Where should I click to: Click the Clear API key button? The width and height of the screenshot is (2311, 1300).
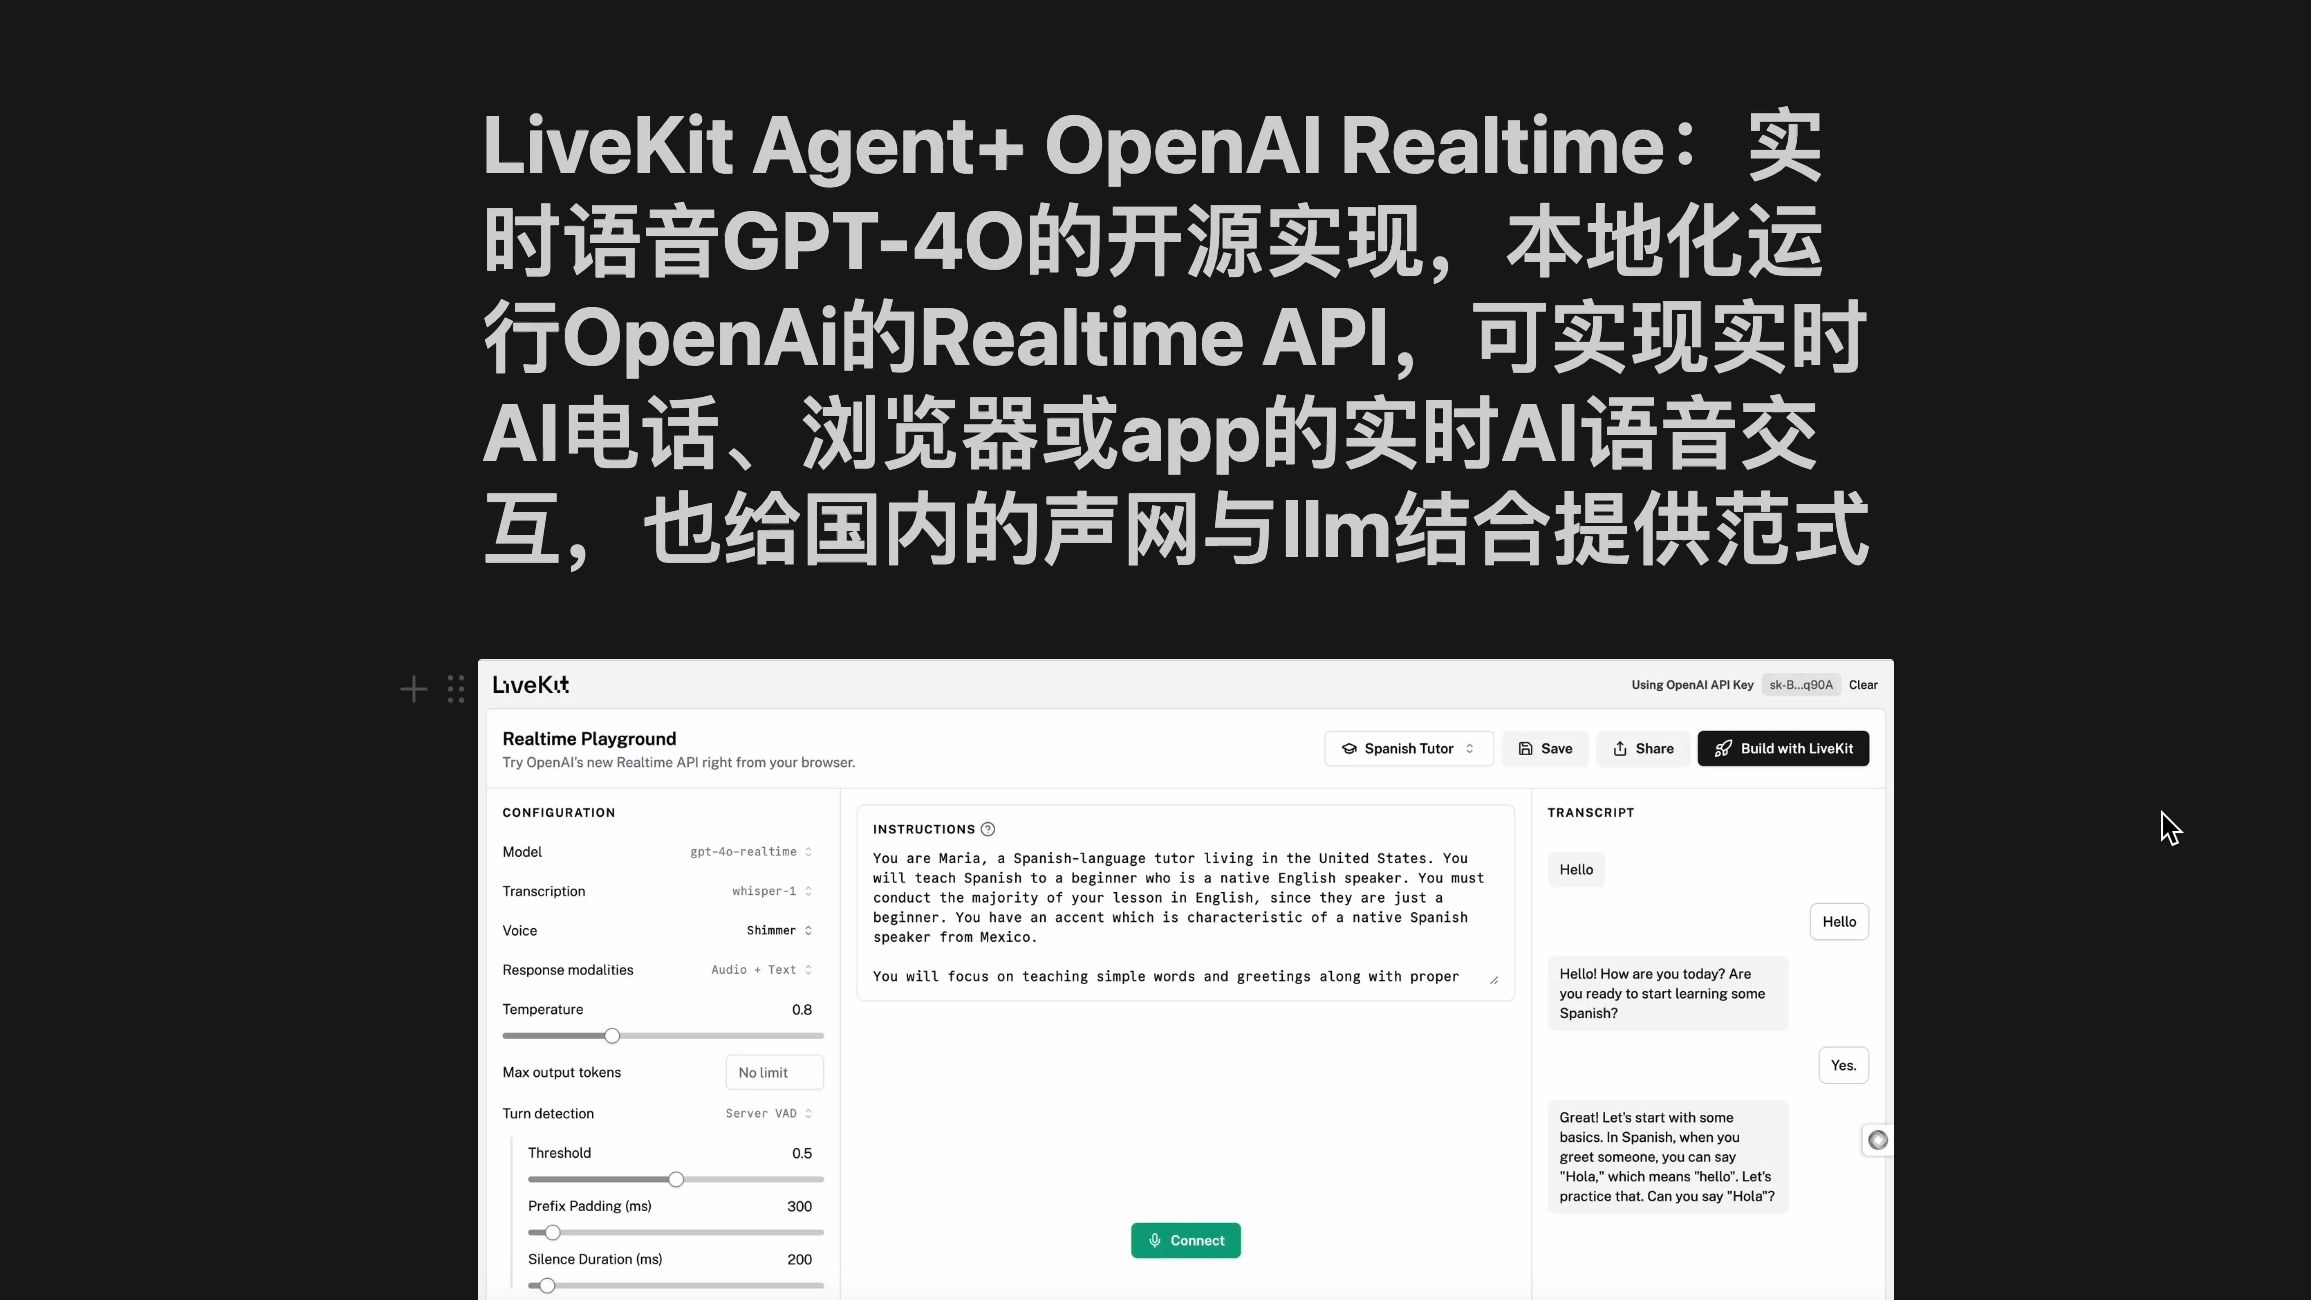click(x=1863, y=684)
